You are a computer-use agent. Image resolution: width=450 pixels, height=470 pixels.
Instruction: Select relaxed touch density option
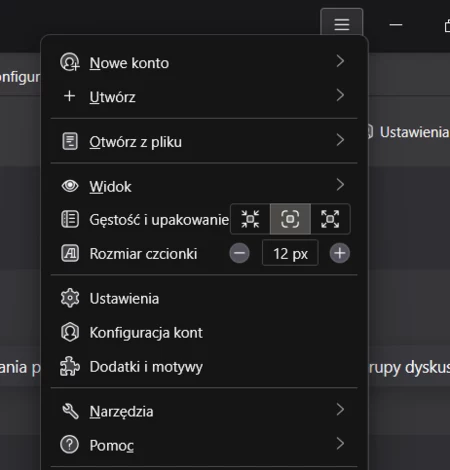pos(330,219)
